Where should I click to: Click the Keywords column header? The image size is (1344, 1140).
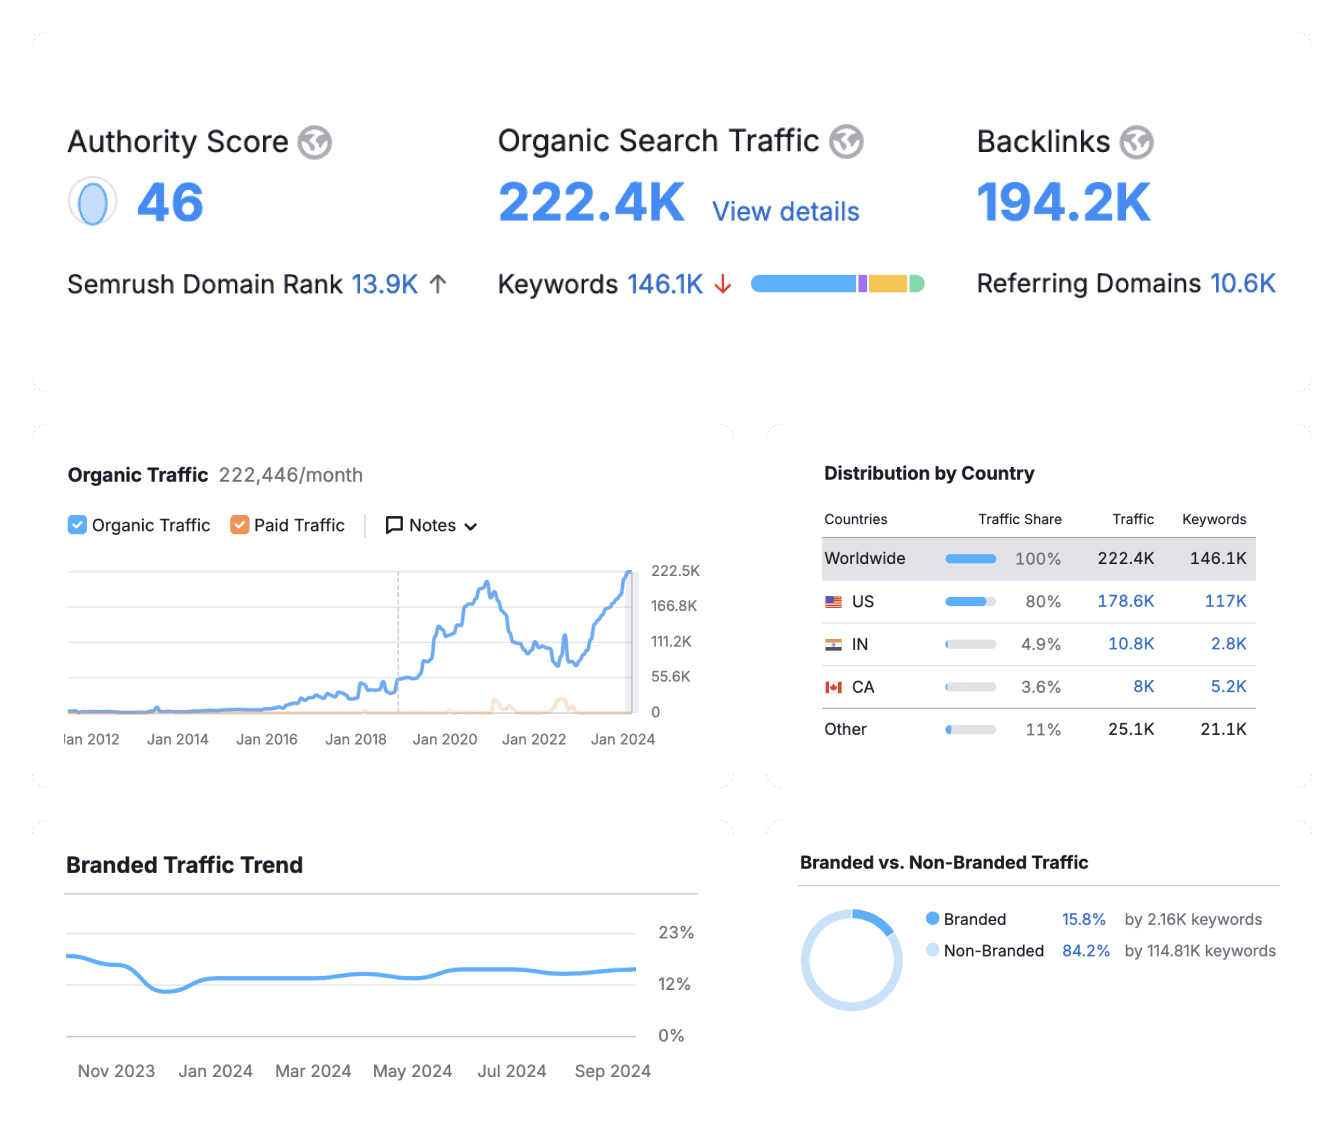click(1214, 519)
